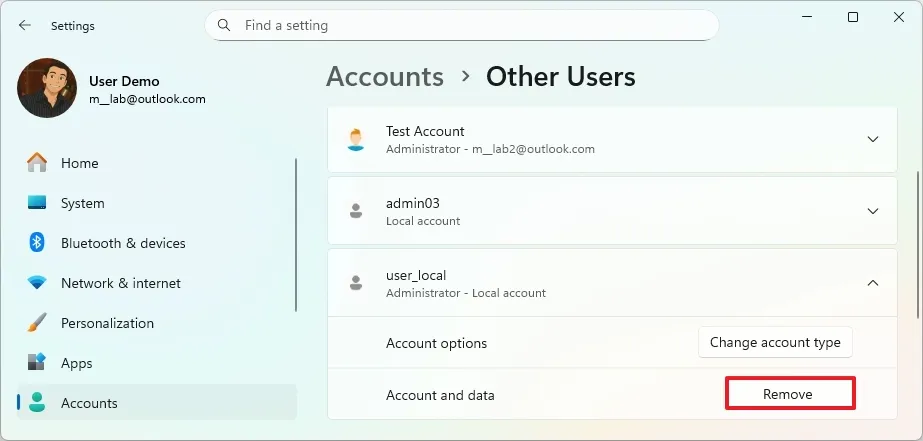Remove the user_local account
Screen dimensions: 923x441
[x=788, y=394]
